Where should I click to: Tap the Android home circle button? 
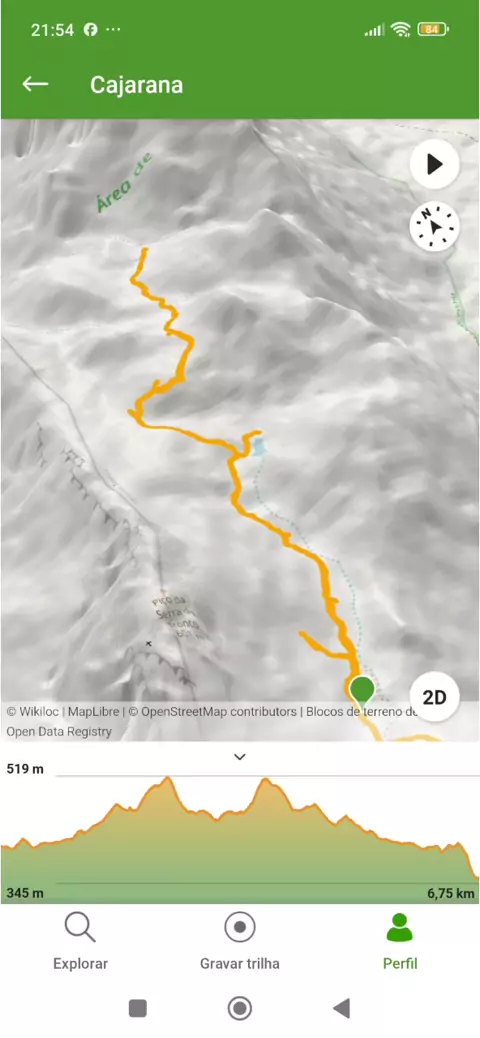pos(240,1008)
